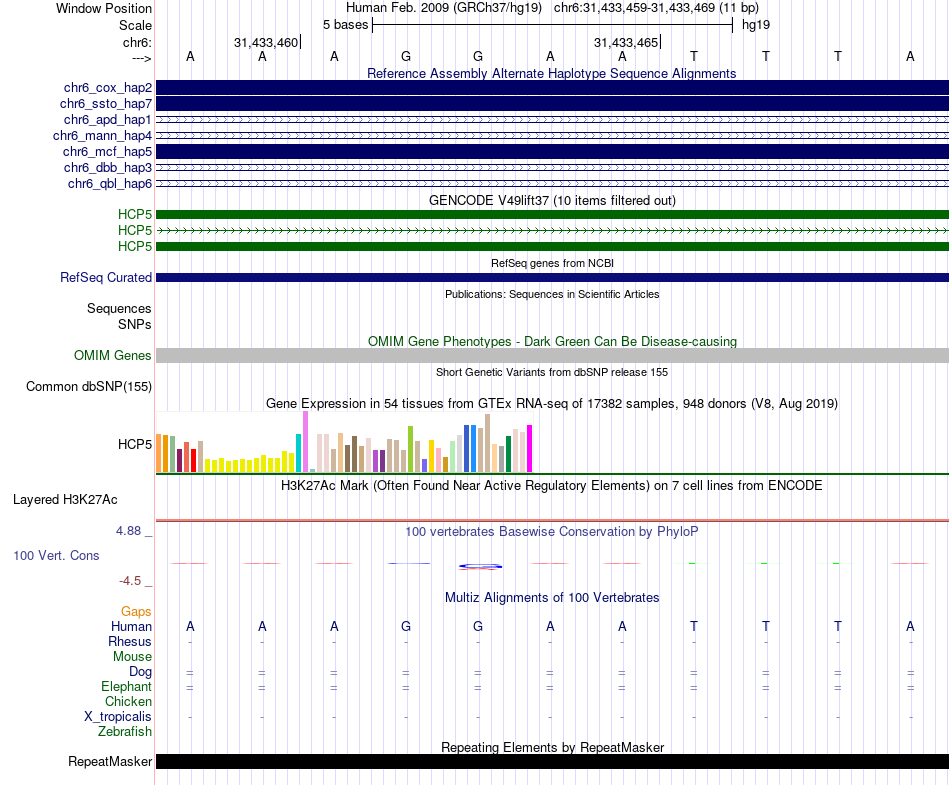The height and width of the screenshot is (785, 950).
Task: Select the Zebrafish species label
Action: point(125,731)
